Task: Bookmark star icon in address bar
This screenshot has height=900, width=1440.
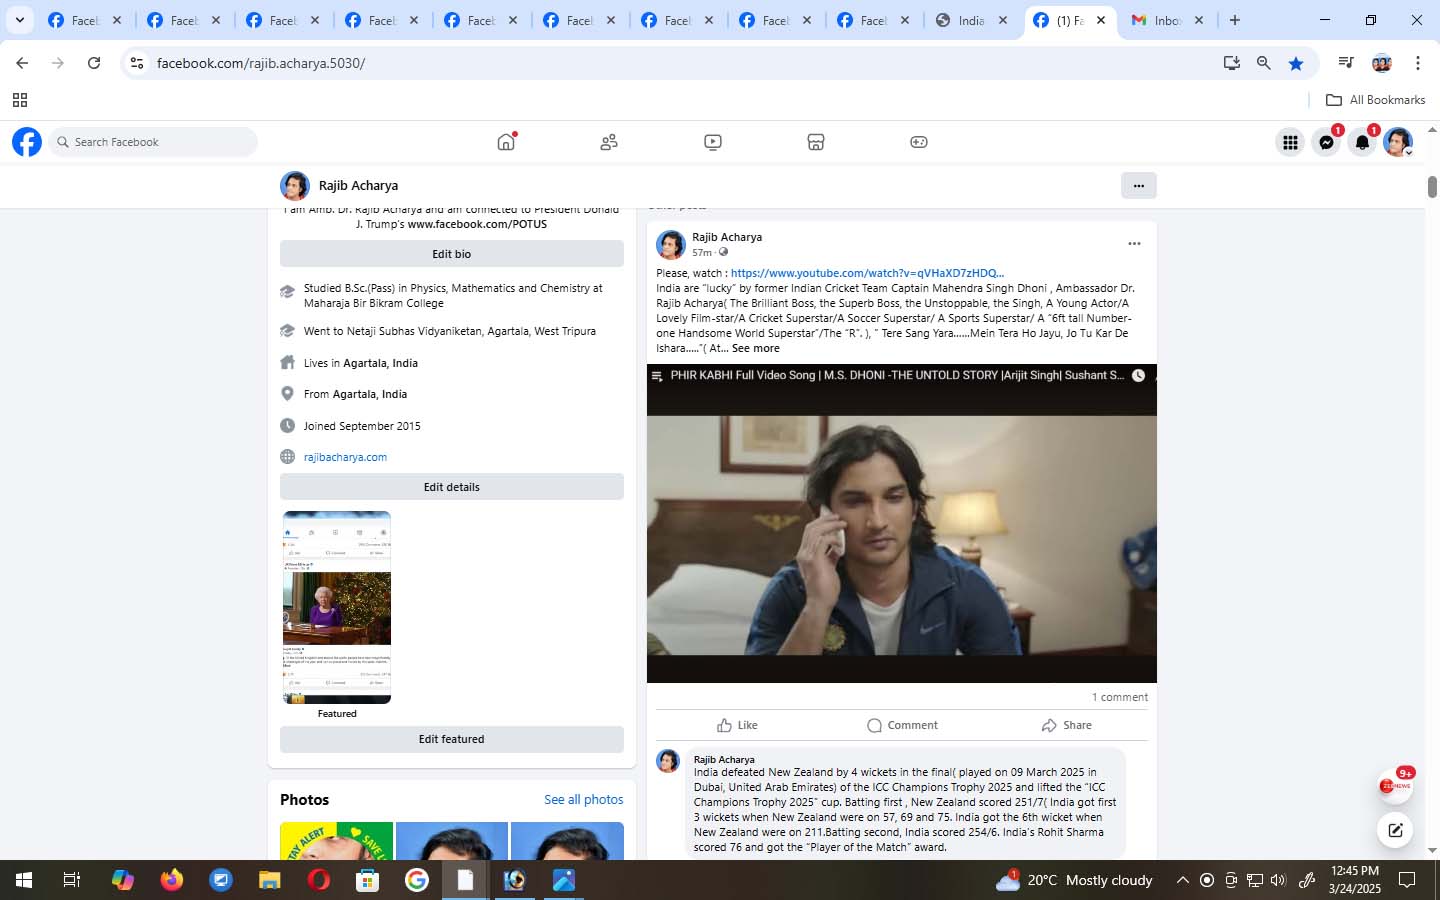Action: click(1296, 63)
